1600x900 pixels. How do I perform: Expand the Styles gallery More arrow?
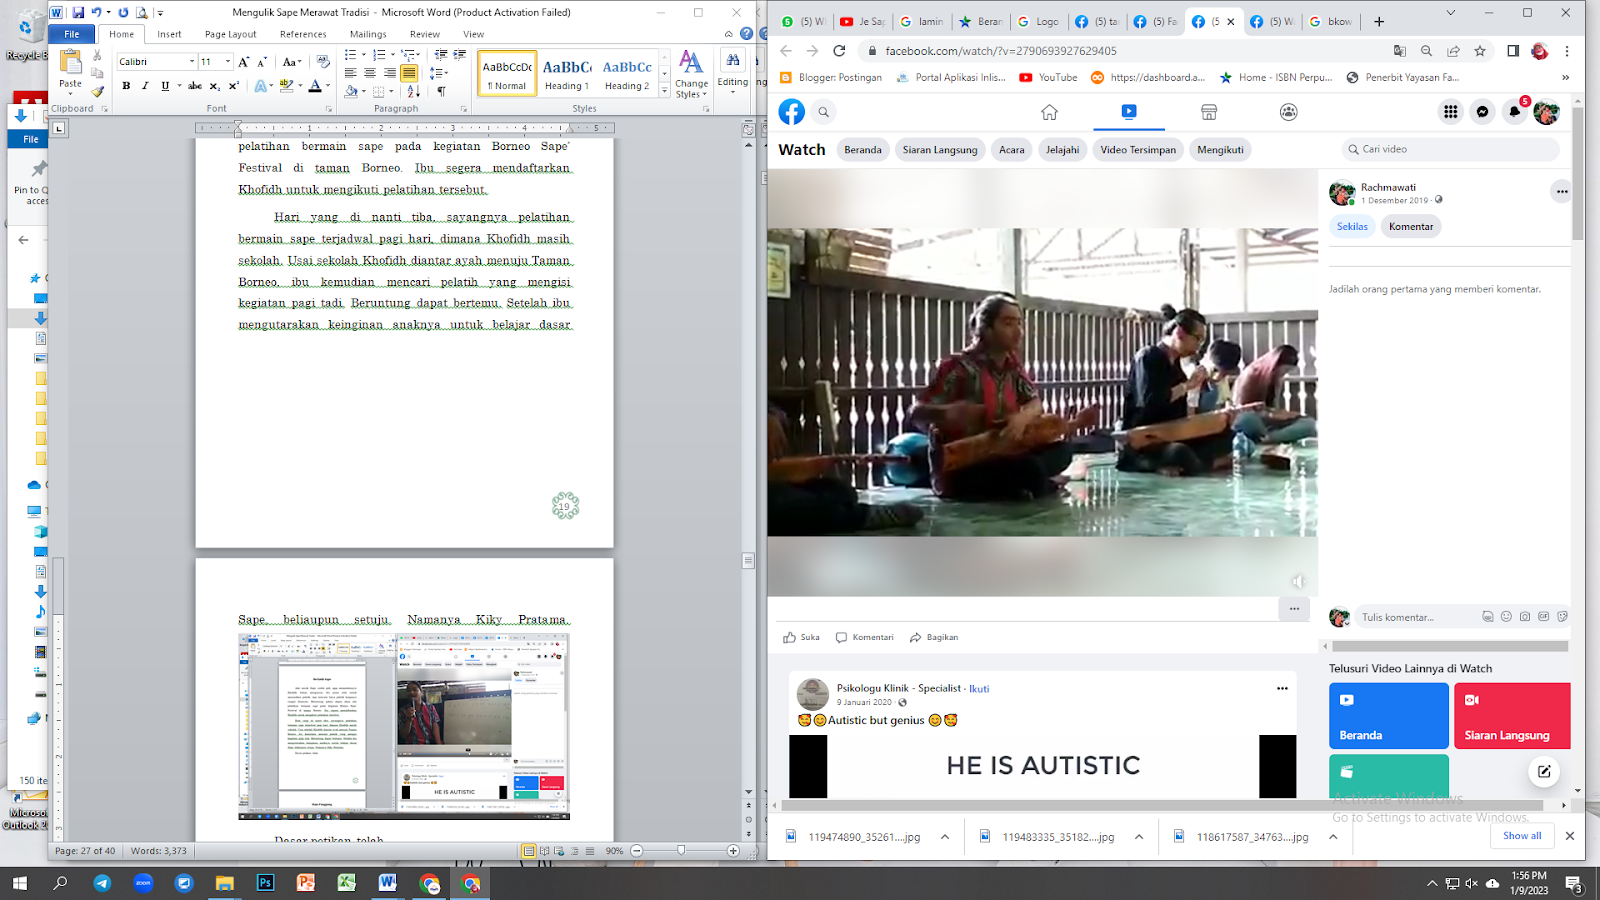pyautogui.click(x=665, y=91)
